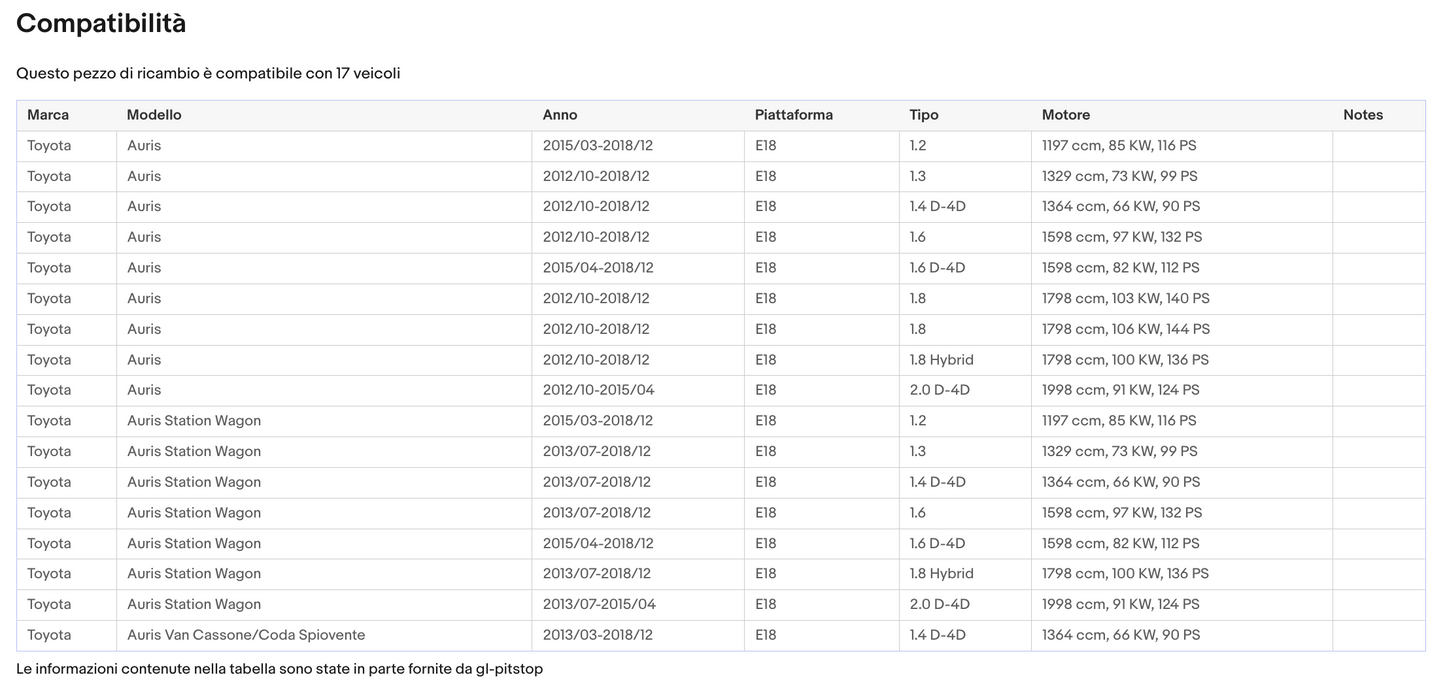Select the 1798 ccm, 106 KW, 144 PS cell
This screenshot has width=1445, height=690.
pos(1125,329)
